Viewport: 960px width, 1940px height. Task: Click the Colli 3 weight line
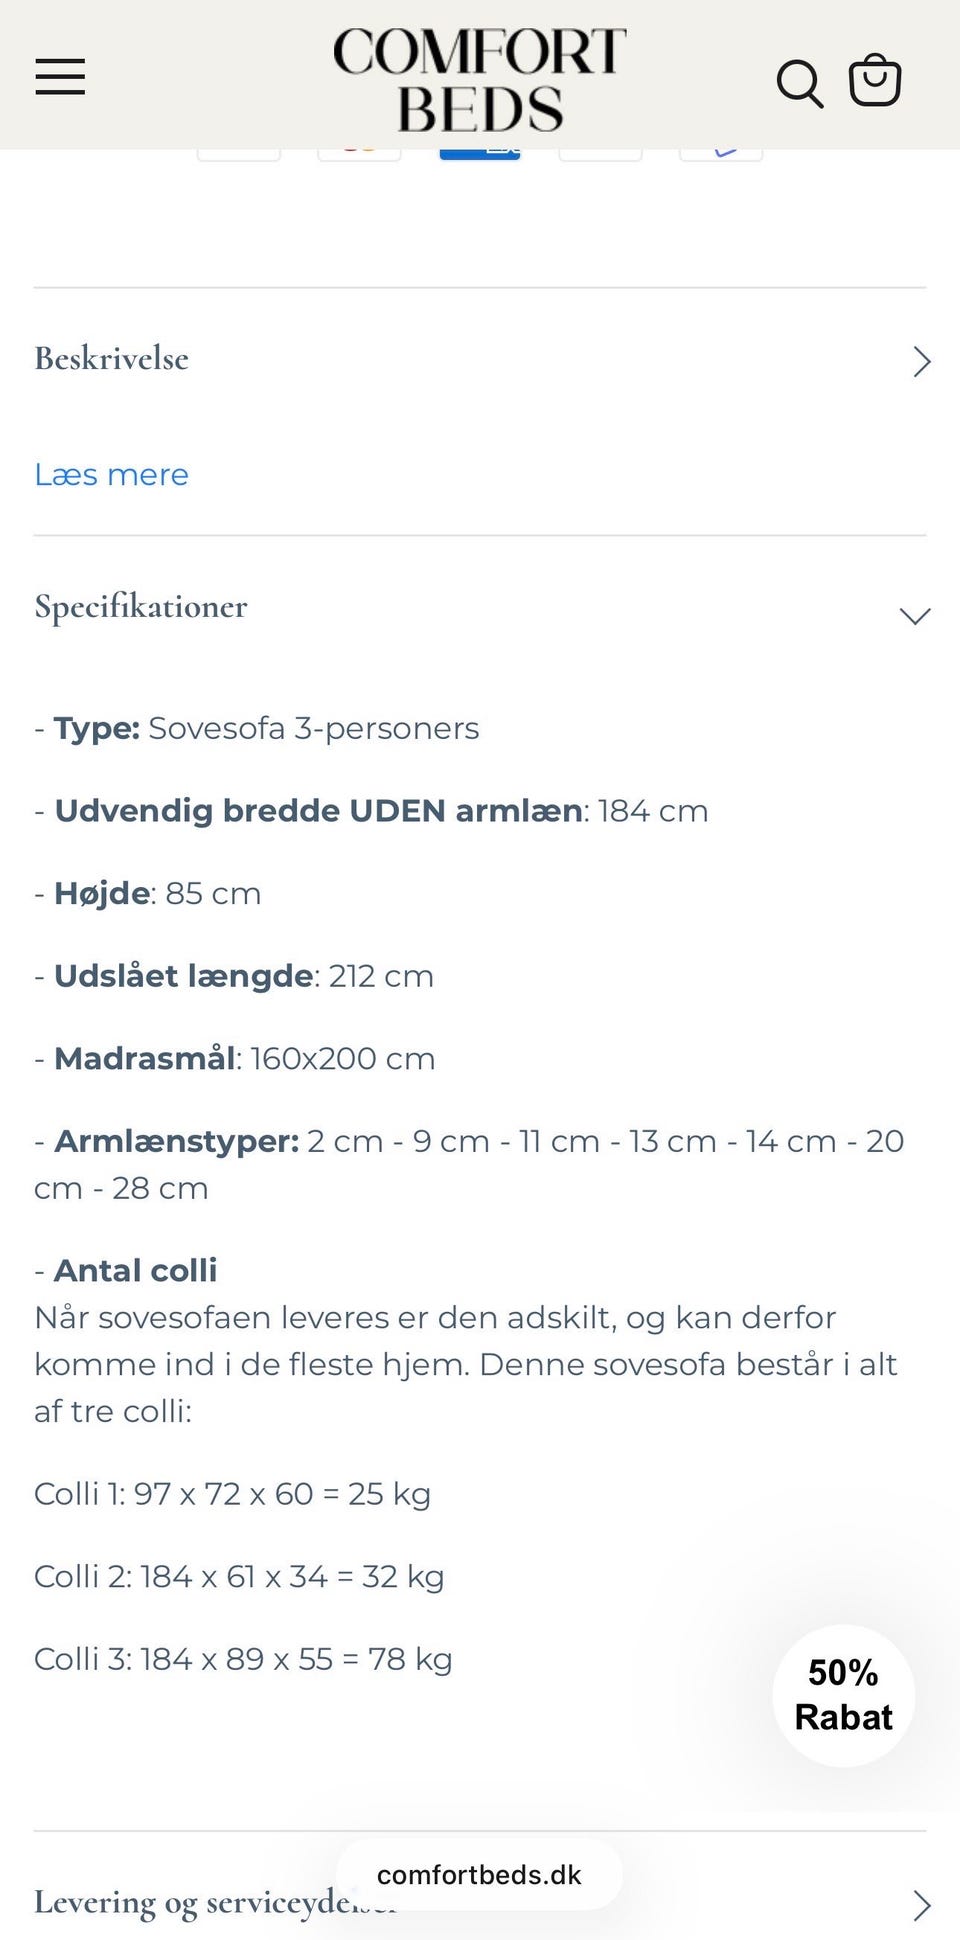(243, 1659)
